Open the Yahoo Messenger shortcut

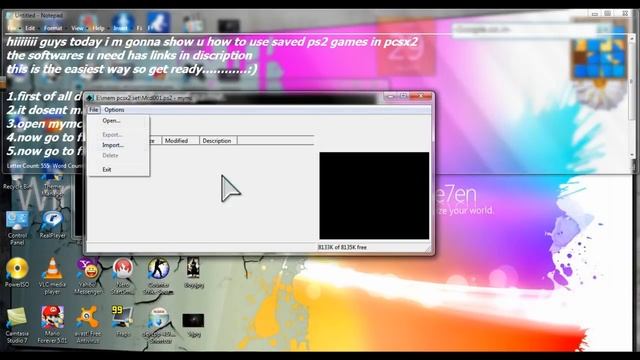click(87, 276)
